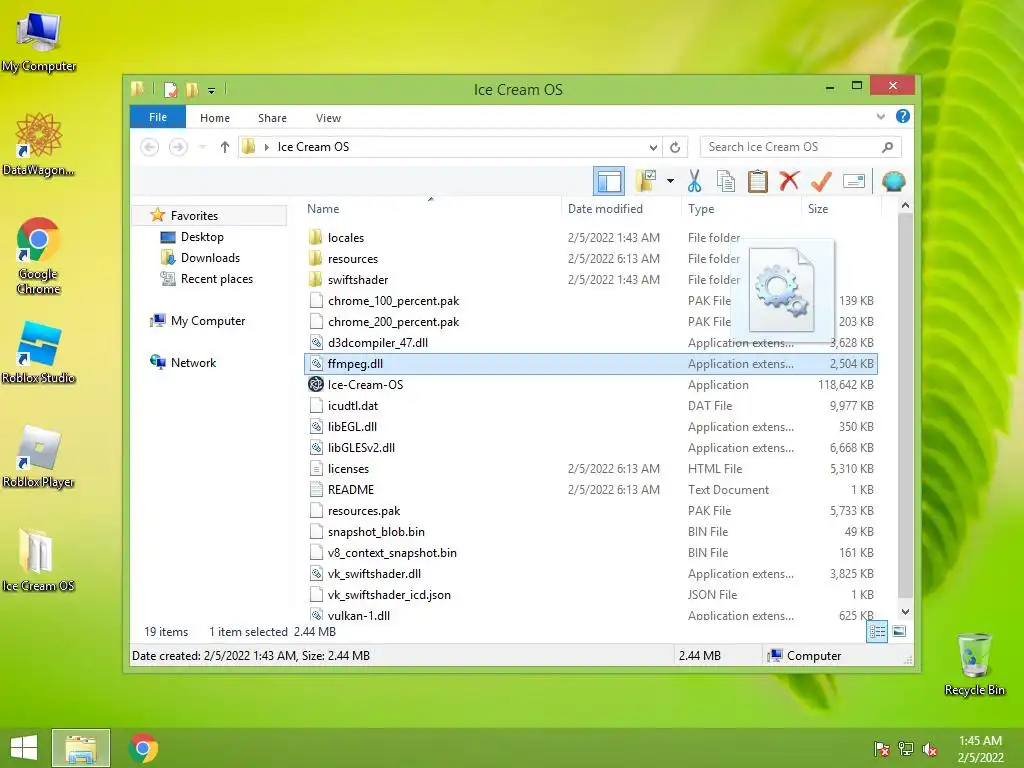
Task: Select the licenses HTML file
Action: point(590,468)
